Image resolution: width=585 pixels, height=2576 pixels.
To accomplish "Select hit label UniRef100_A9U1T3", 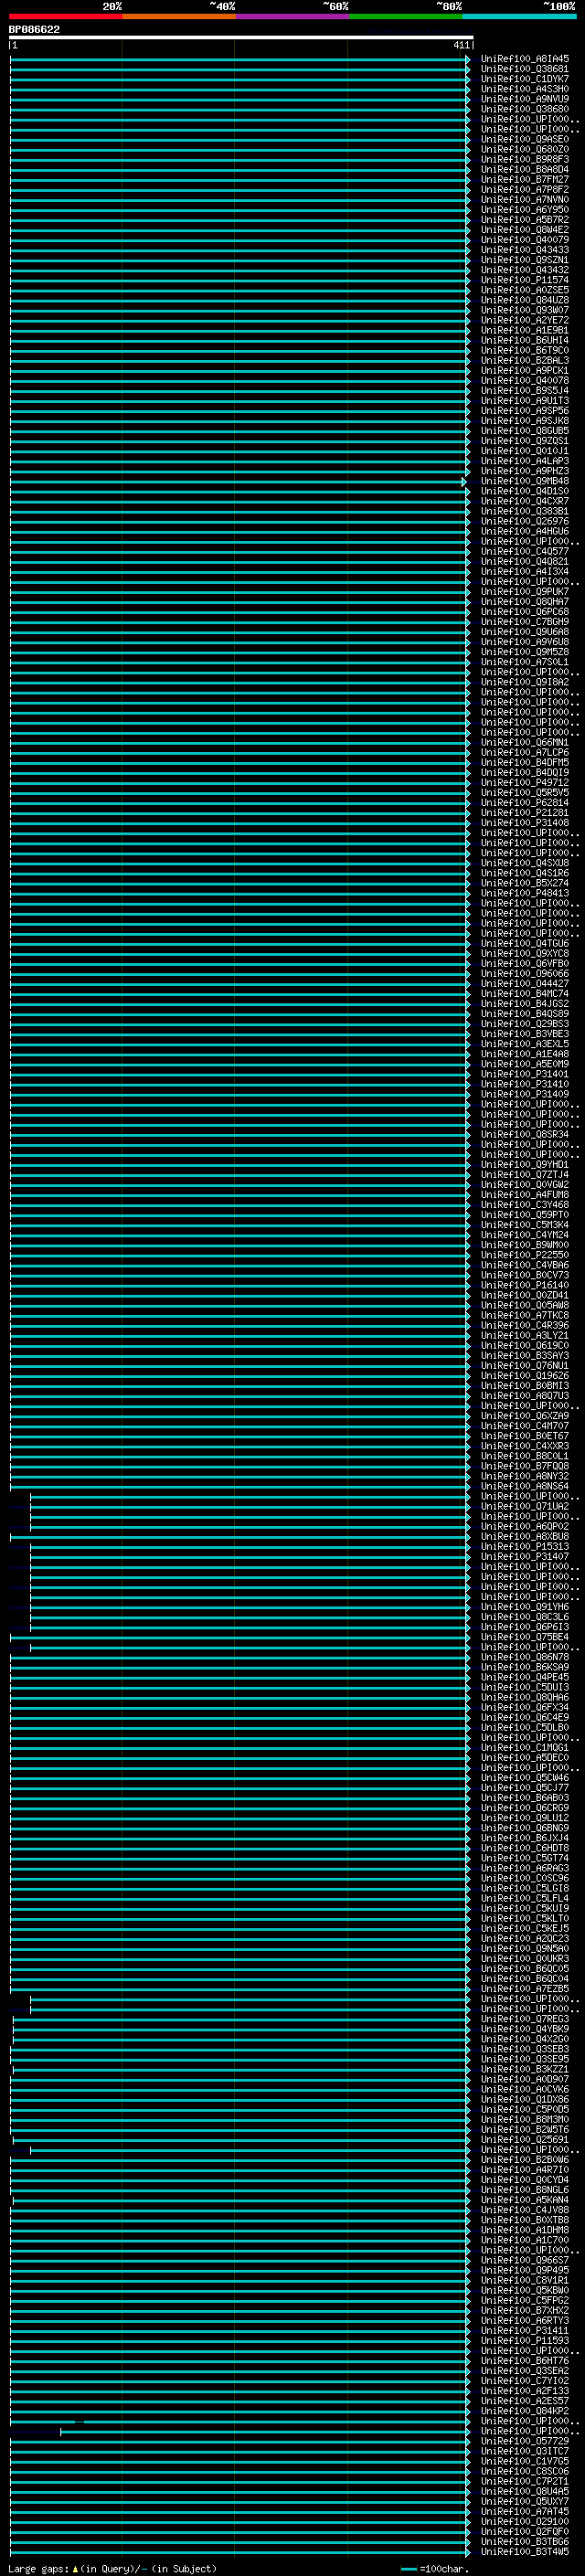I will coord(525,401).
